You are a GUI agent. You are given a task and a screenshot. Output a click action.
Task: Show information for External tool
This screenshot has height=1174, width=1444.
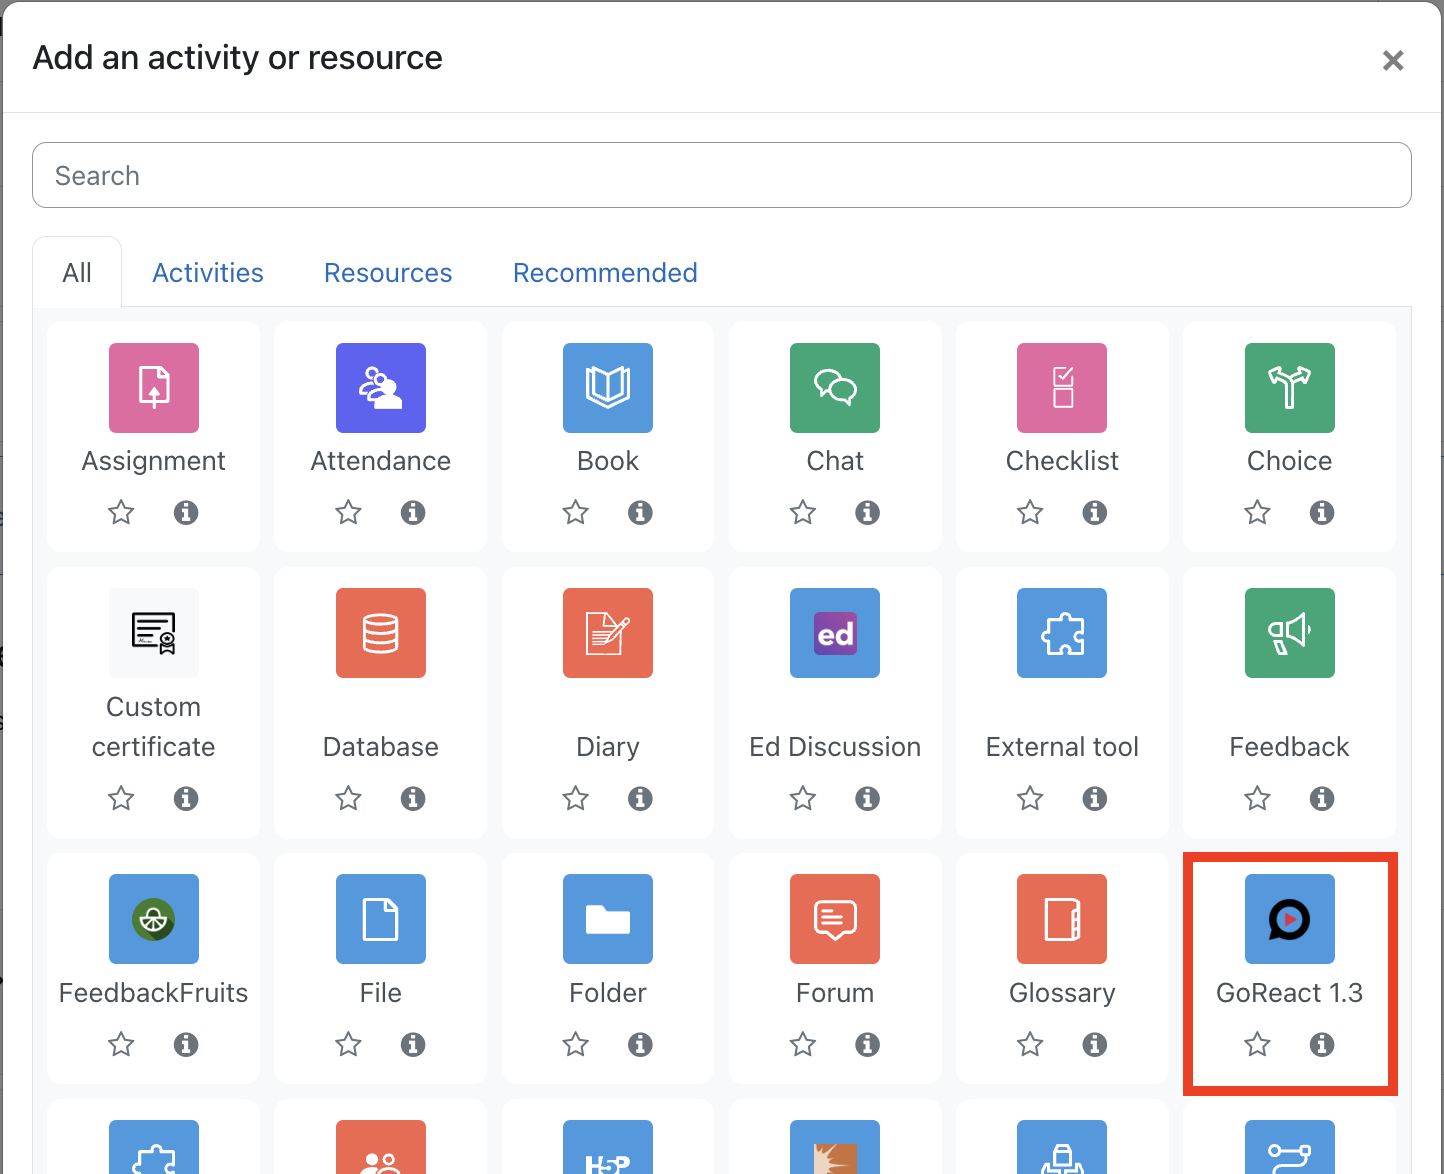[x=1095, y=799]
